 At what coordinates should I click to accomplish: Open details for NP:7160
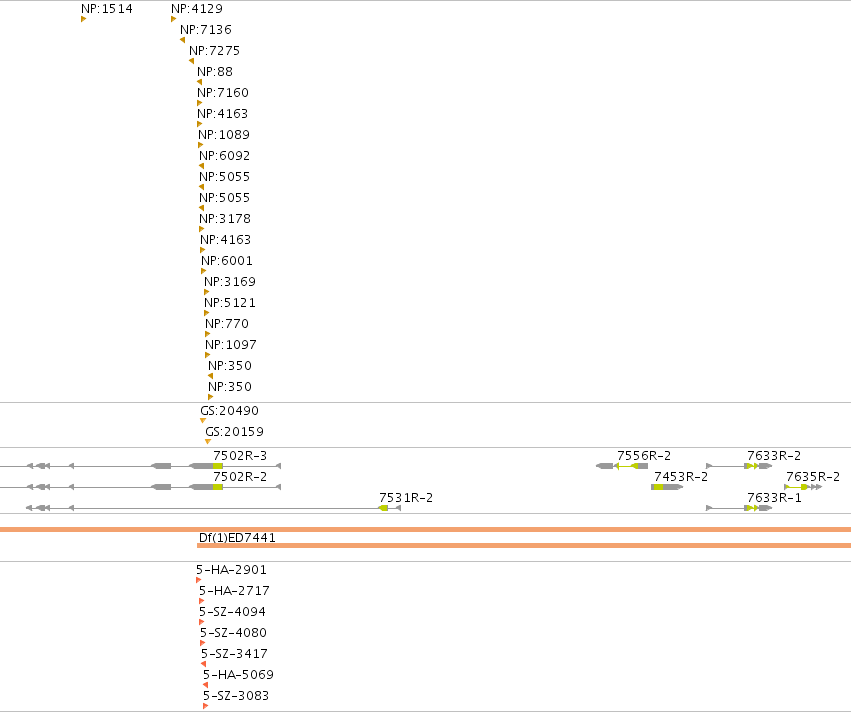[x=223, y=93]
